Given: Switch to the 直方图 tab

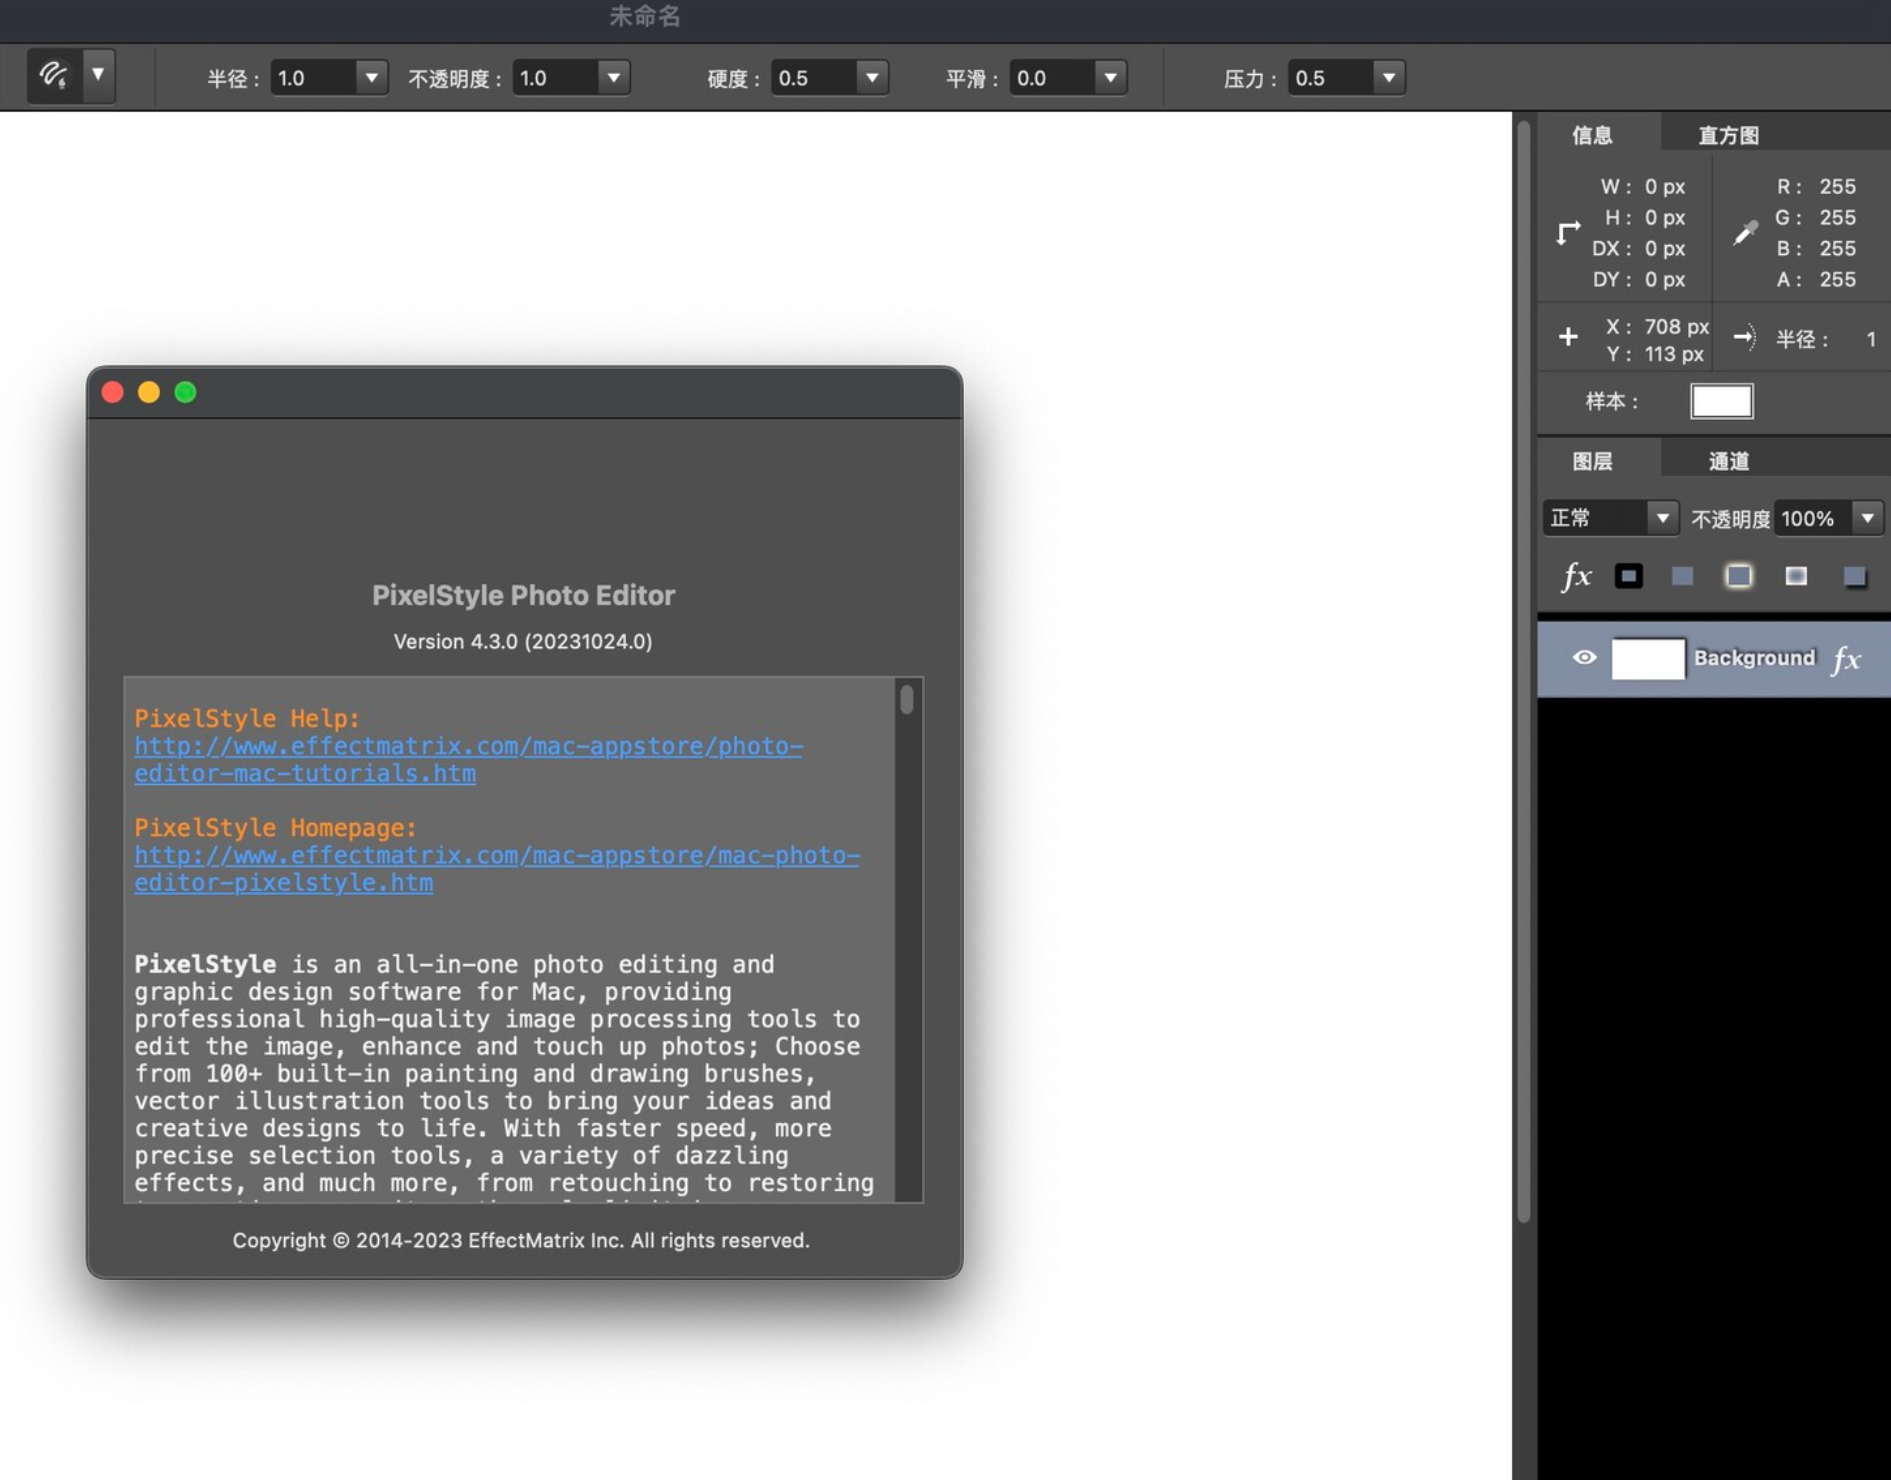Looking at the screenshot, I should coord(1729,135).
